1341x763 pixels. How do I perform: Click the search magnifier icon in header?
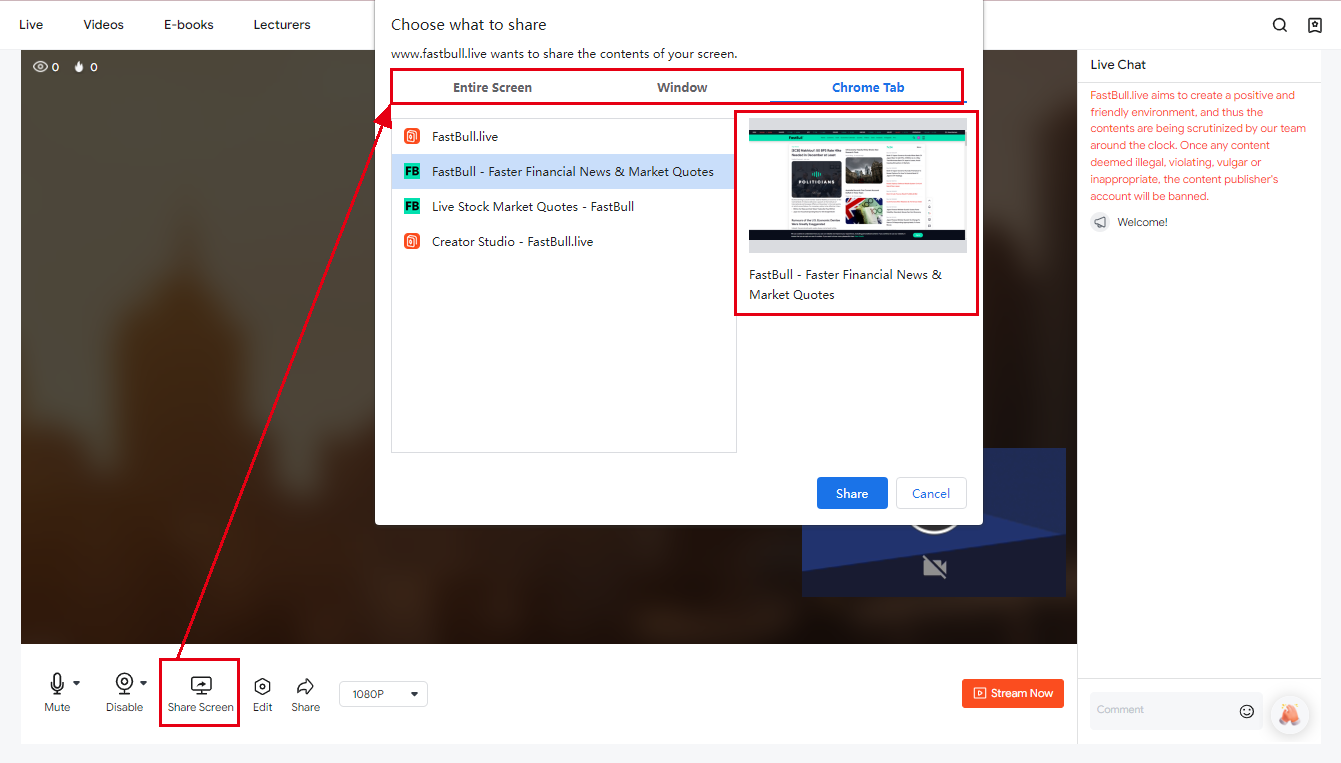coord(1280,25)
